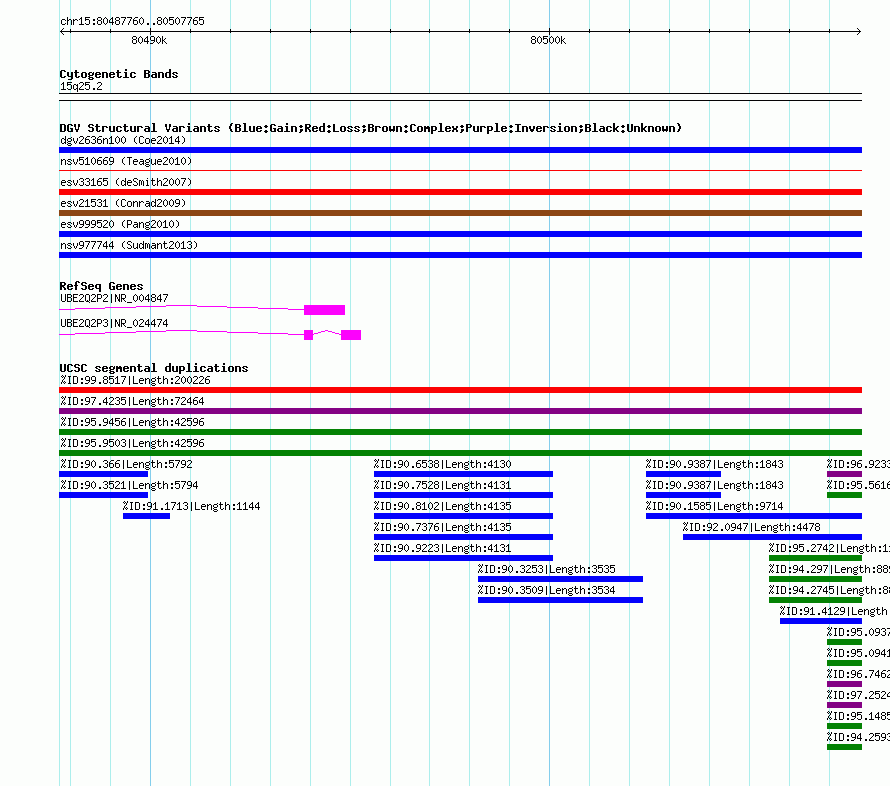Viewport: 890px width, 786px height.
Task: Click the %ID:91.1713|Length:1144 duplication label
Action: [192, 506]
